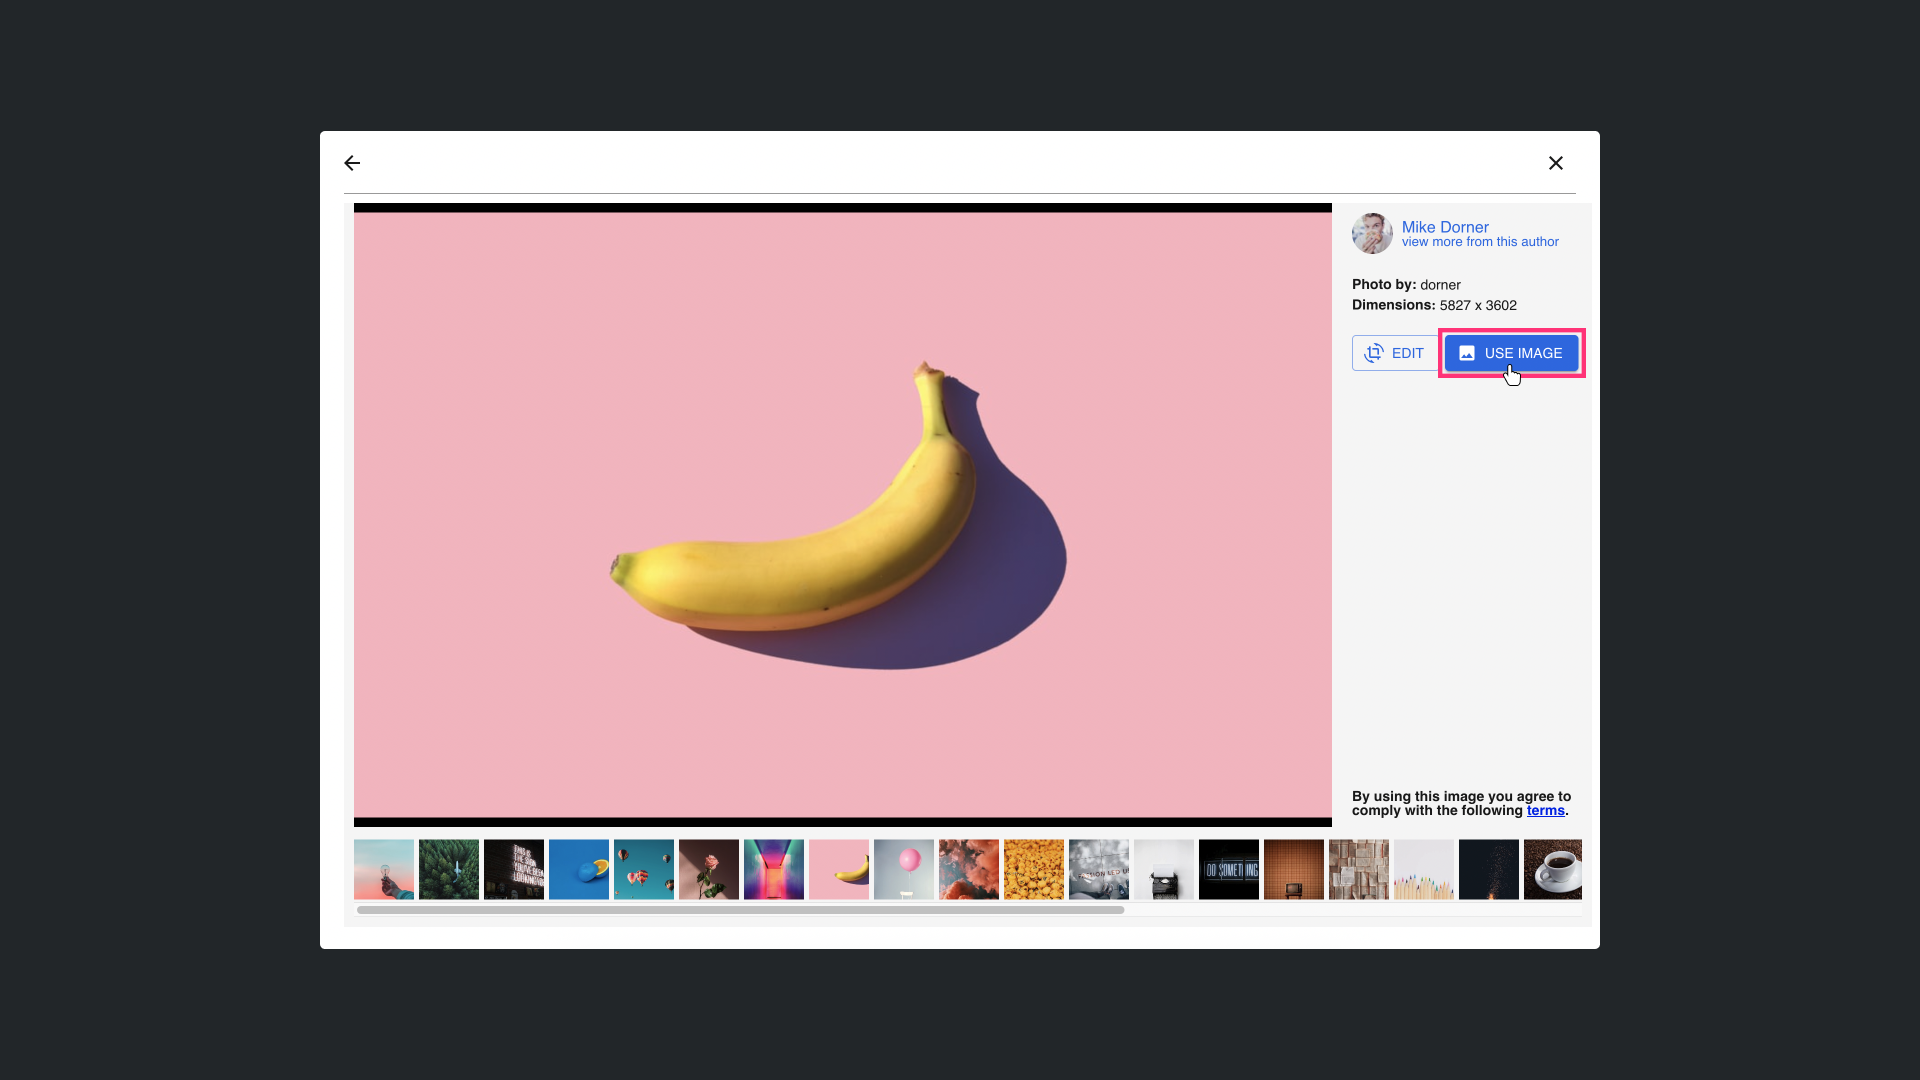The height and width of the screenshot is (1080, 1920).
Task: Select the hand holding lightbulb thumbnail
Action: click(384, 869)
